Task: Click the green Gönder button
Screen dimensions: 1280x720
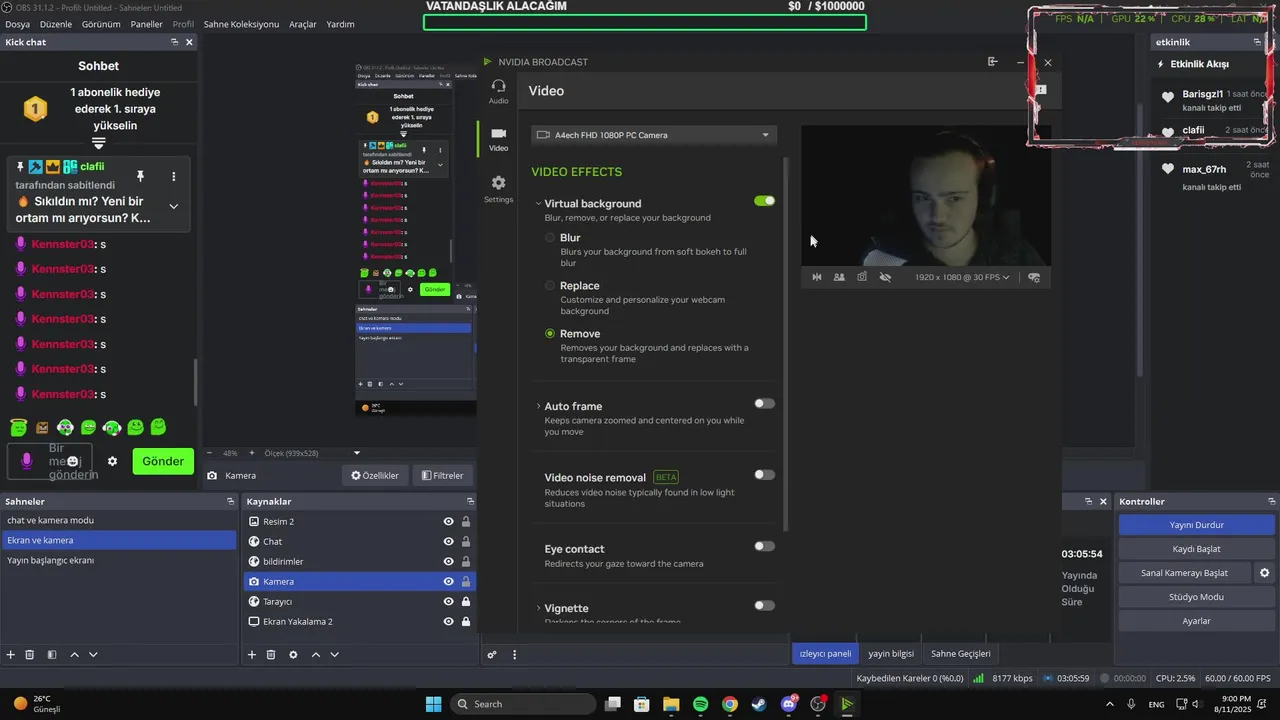Action: click(x=163, y=461)
